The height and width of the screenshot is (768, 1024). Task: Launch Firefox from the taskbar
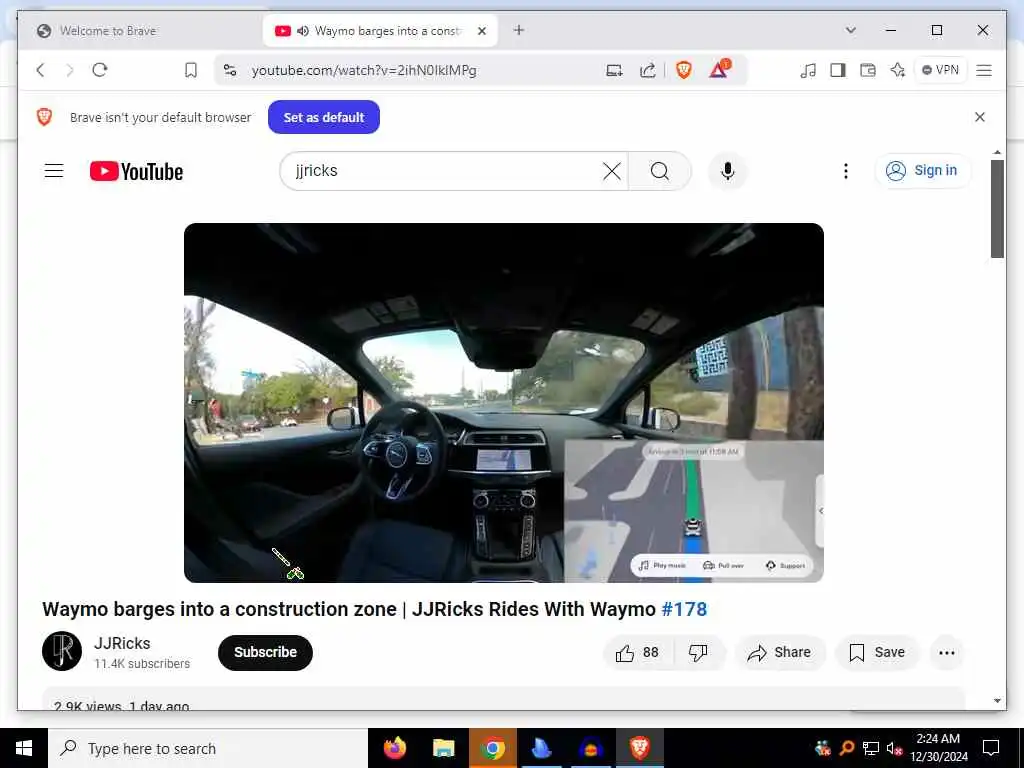click(x=394, y=748)
